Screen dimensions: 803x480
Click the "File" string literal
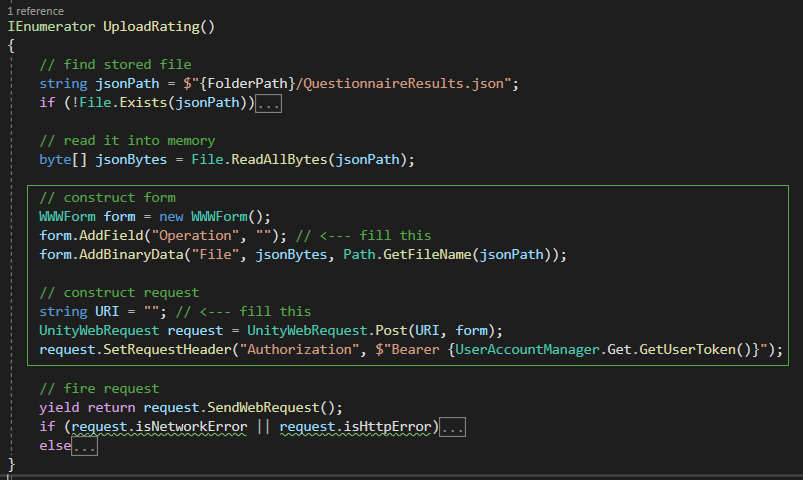[215, 254]
